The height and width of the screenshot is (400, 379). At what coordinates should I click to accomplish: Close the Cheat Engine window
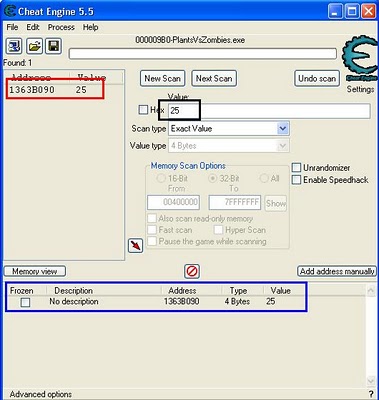coord(369,12)
